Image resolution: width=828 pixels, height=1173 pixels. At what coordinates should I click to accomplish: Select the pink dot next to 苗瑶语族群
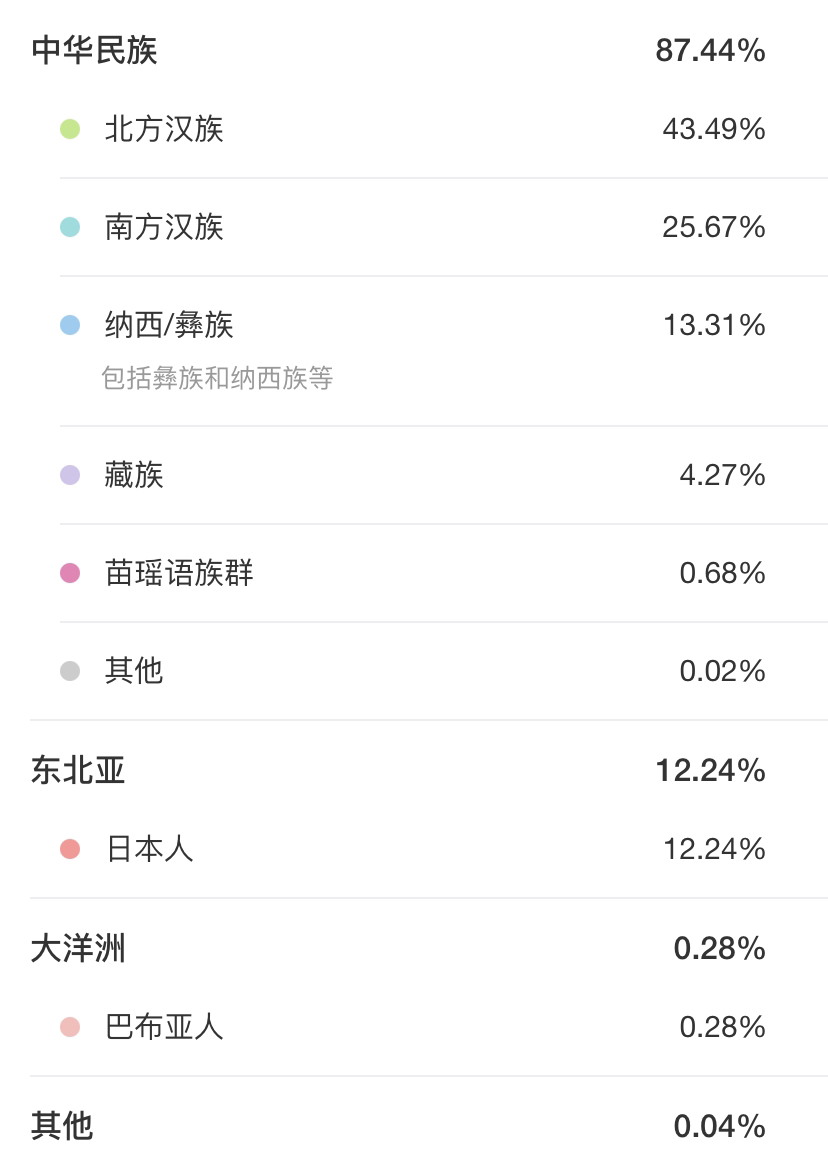click(x=70, y=573)
